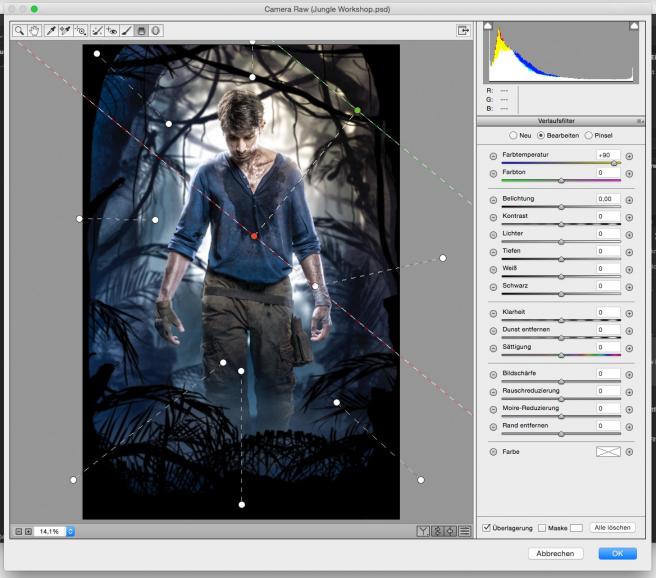Decrease Moiré-Reduzierung with its minus icon
The height and width of the screenshot is (578, 656).
pyautogui.click(x=493, y=409)
